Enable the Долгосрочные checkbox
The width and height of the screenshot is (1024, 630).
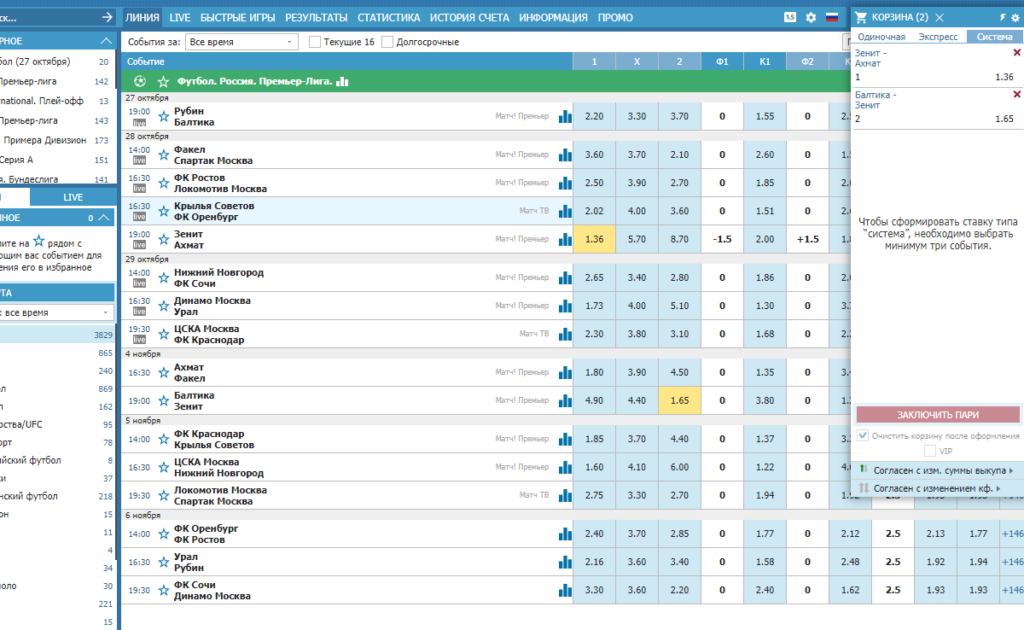click(387, 42)
